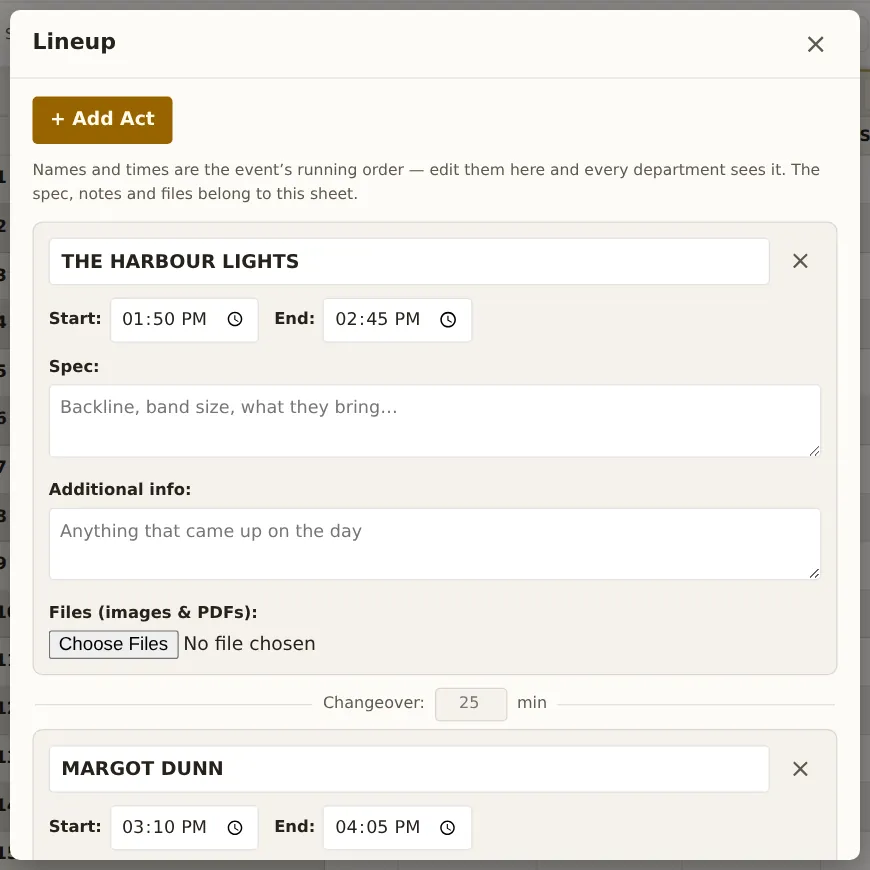Remove the Margot Dunn act

tap(800, 769)
